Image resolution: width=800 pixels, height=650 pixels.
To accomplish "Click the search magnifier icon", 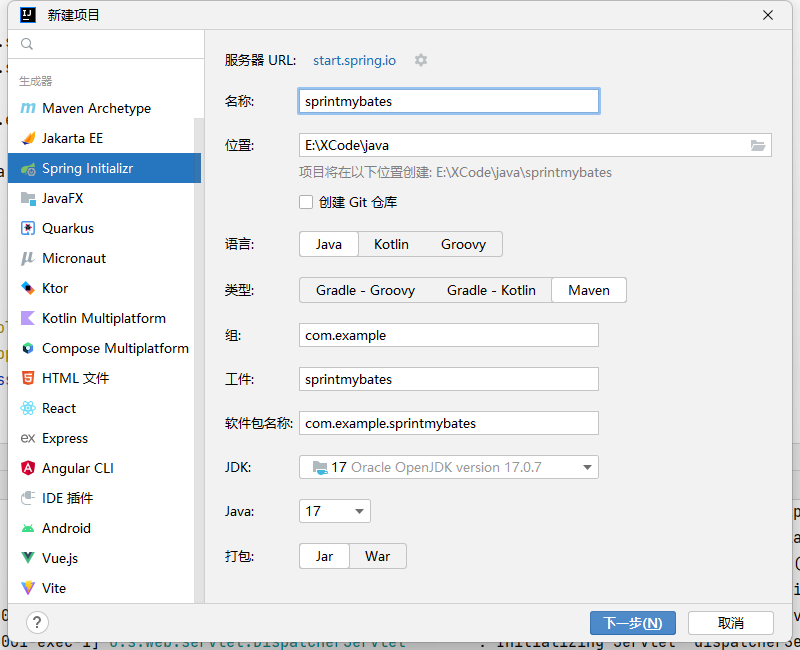I will 27,44.
